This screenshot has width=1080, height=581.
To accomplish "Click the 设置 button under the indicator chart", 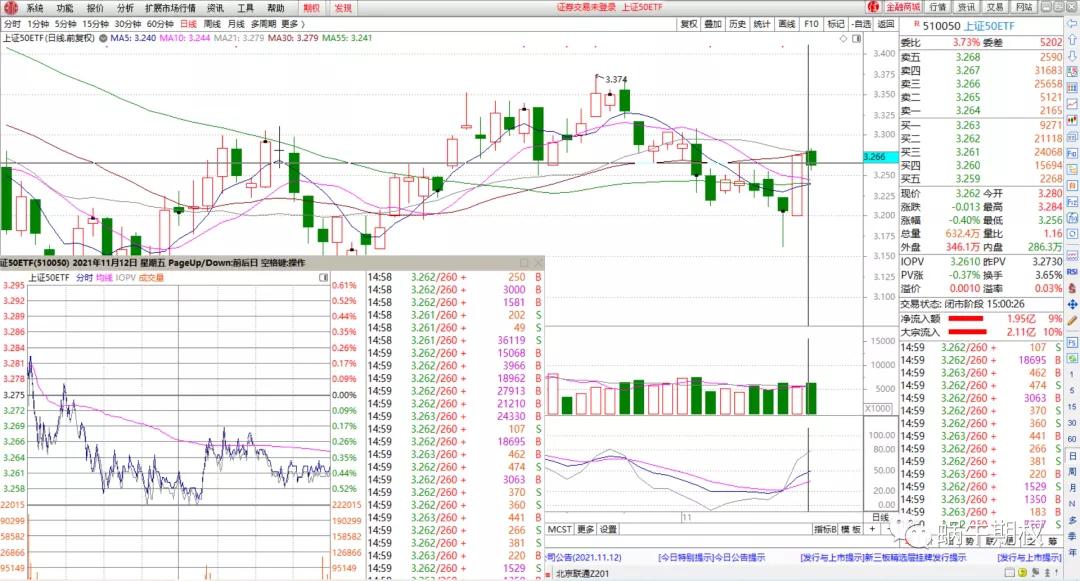I will pyautogui.click(x=608, y=529).
